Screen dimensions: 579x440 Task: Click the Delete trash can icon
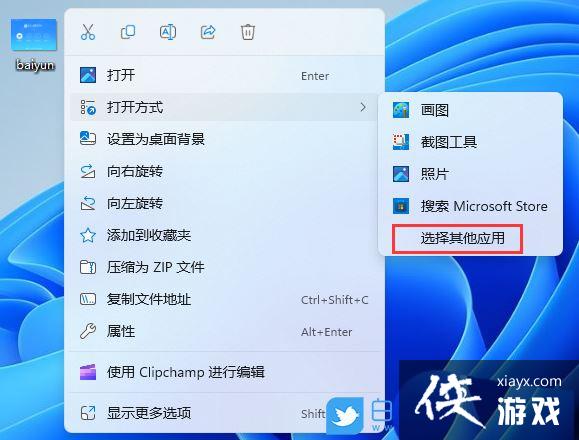(248, 32)
